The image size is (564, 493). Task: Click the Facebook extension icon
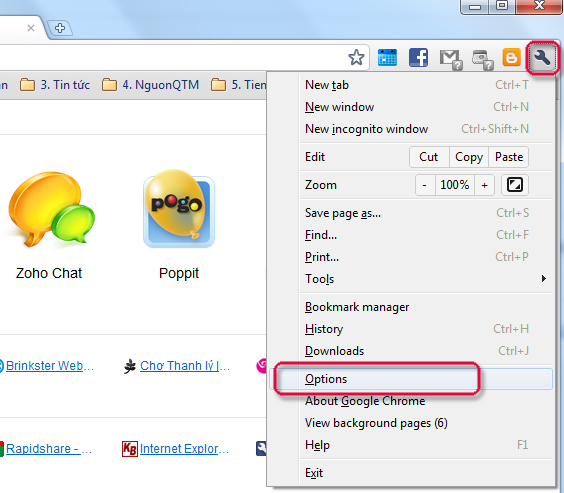[x=418, y=58]
